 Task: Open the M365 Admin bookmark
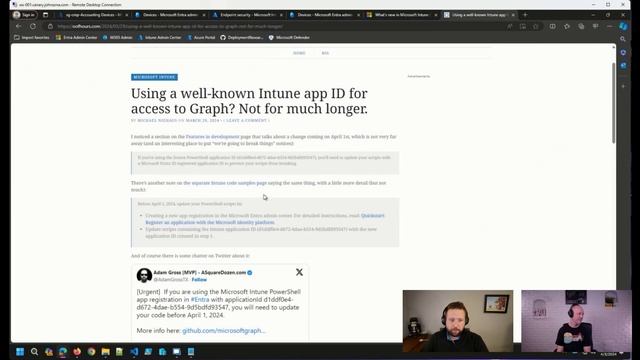(x=117, y=38)
